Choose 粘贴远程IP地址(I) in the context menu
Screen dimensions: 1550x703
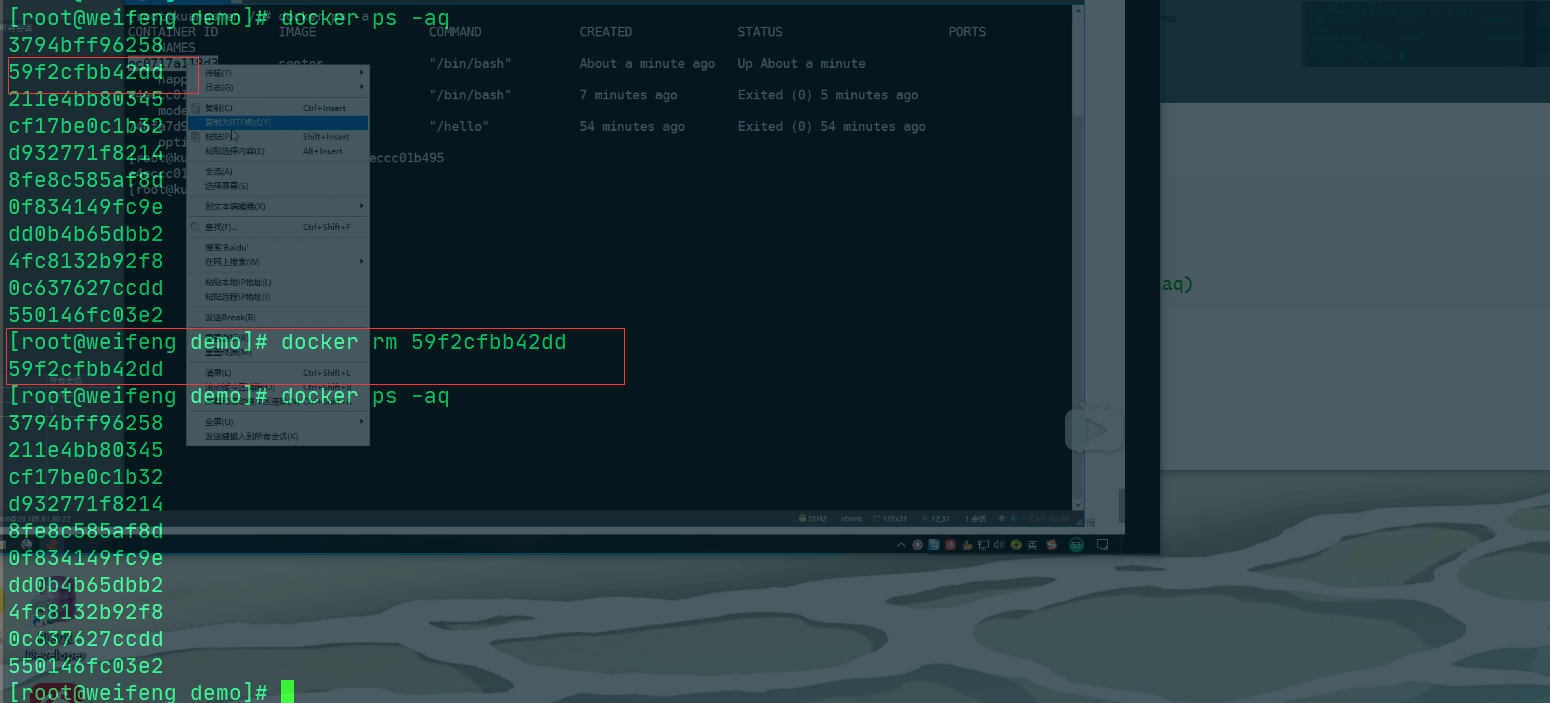[277, 297]
